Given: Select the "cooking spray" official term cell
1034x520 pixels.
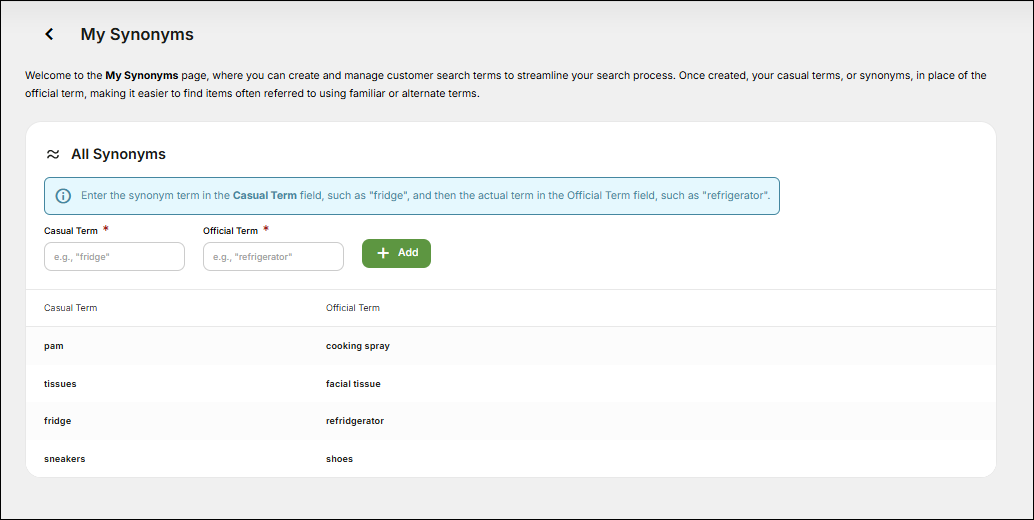Looking at the screenshot, I should 358,346.
